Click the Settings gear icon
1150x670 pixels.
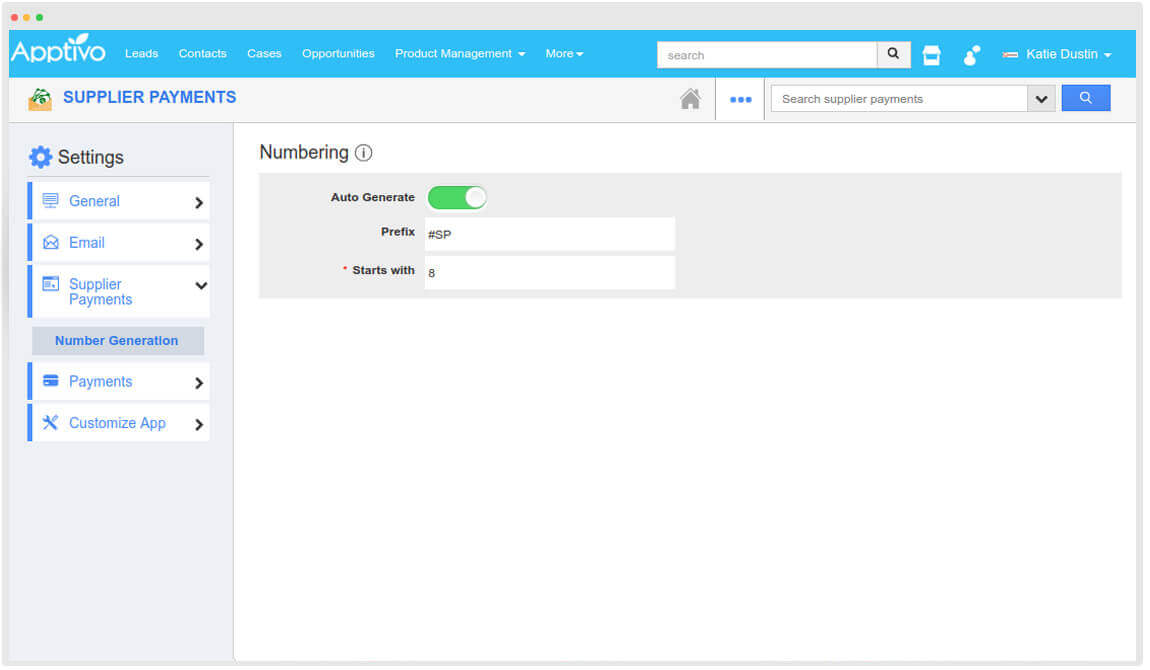(x=40, y=157)
